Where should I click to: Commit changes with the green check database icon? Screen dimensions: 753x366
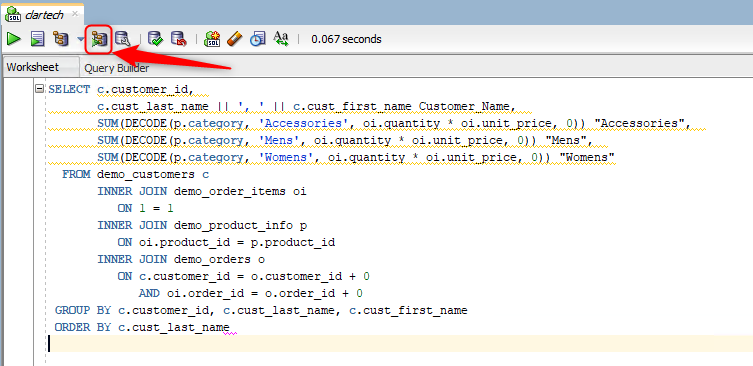pos(155,39)
